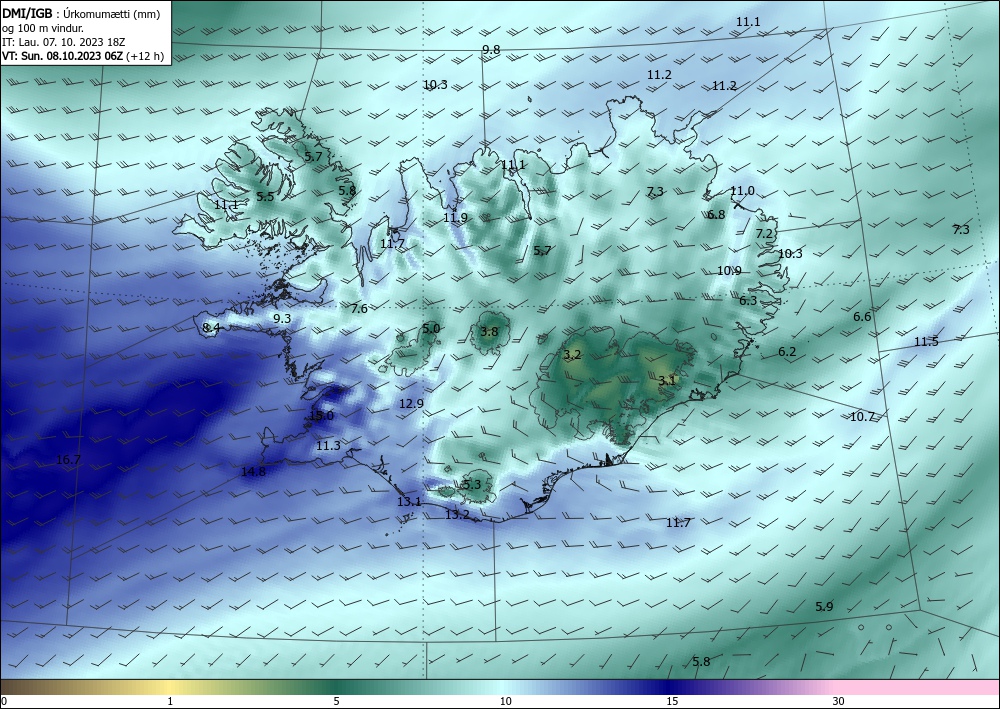Click the 6.8 value label

(716, 215)
